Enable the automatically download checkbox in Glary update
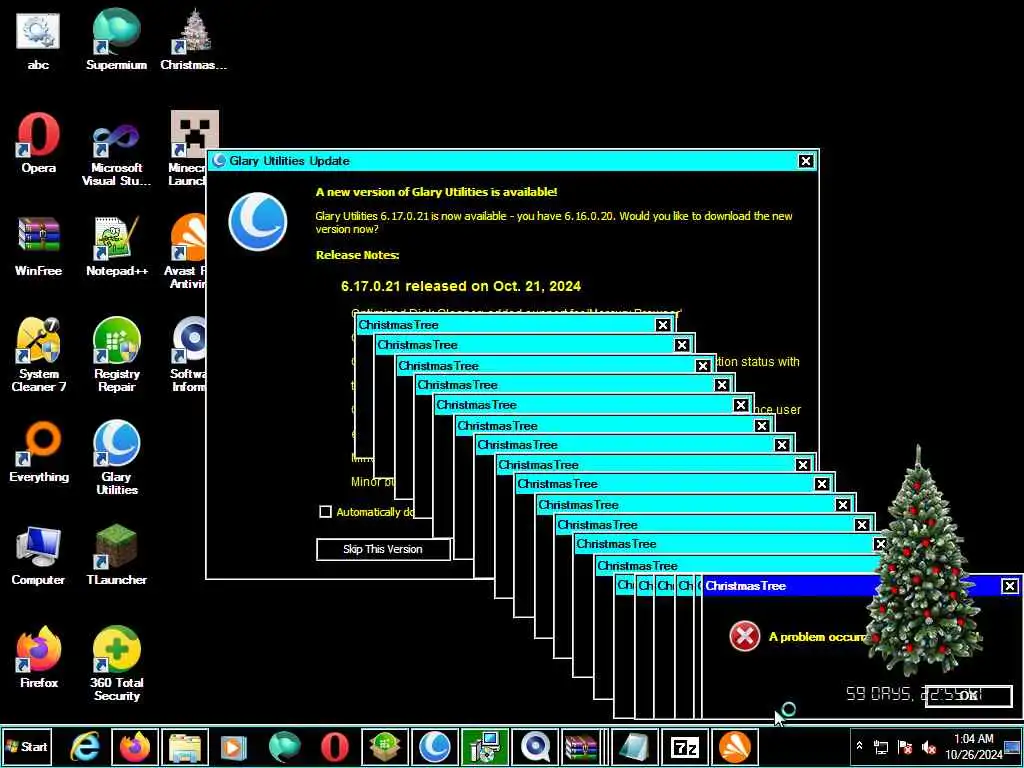The height and width of the screenshot is (768, 1024). coord(325,512)
